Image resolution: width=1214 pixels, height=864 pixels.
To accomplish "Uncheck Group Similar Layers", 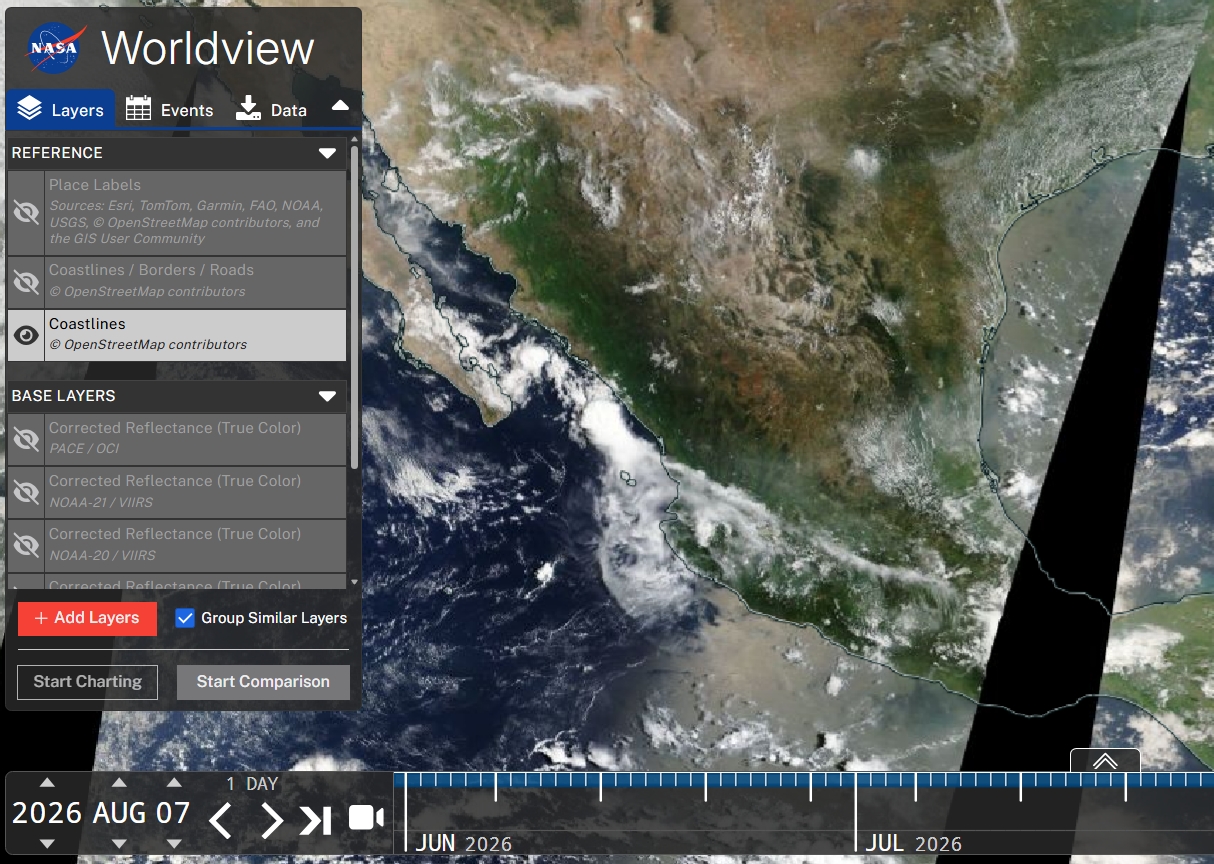I will point(185,618).
